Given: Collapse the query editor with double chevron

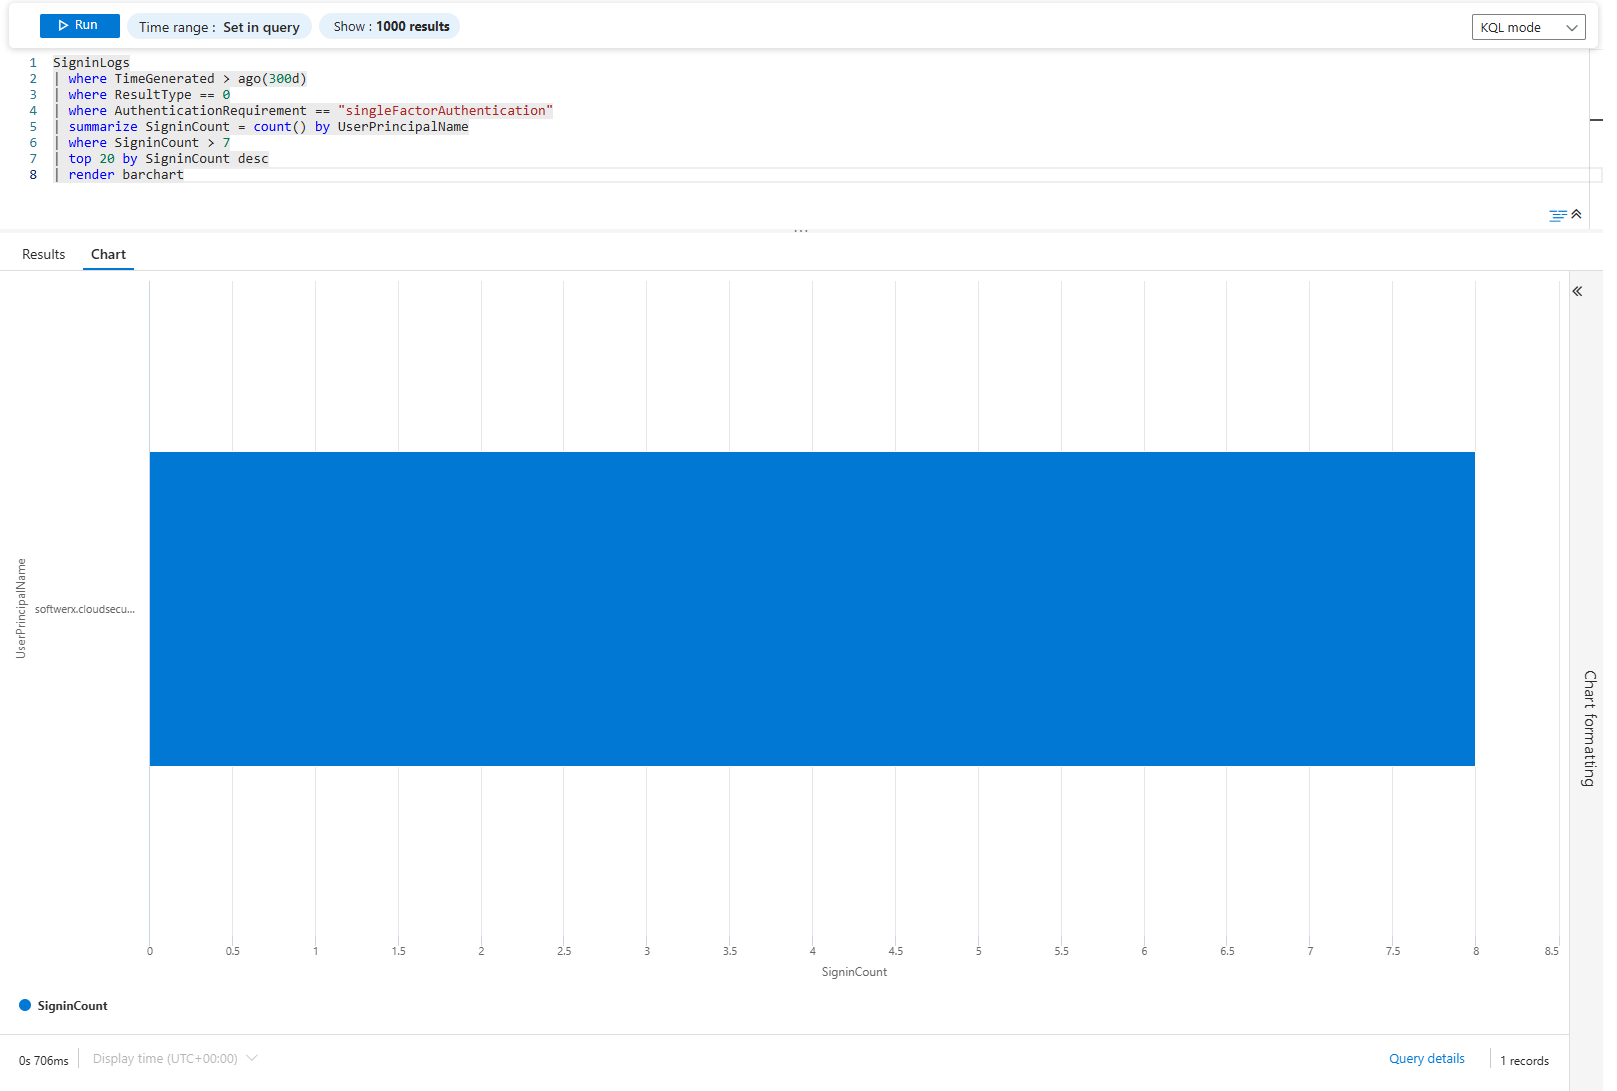Looking at the screenshot, I should [1577, 214].
